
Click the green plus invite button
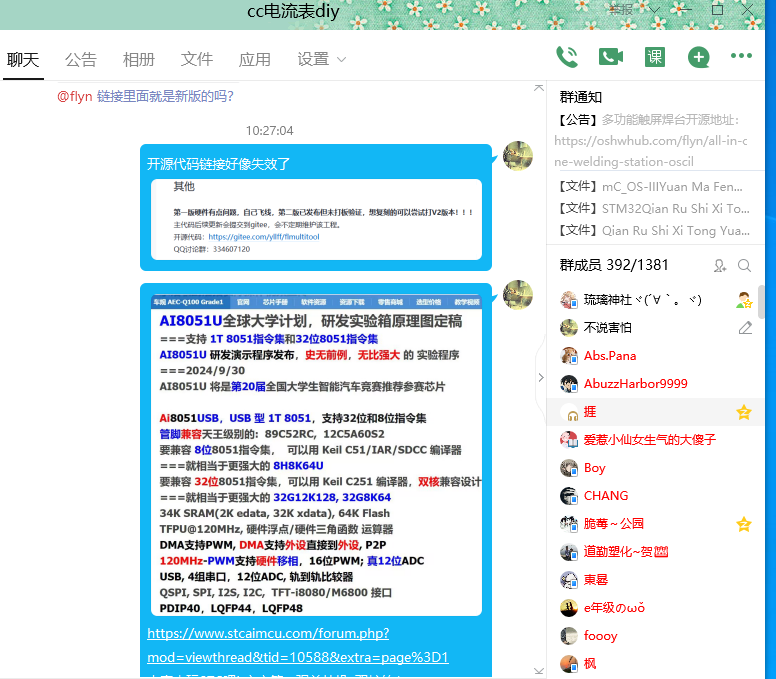point(698,57)
